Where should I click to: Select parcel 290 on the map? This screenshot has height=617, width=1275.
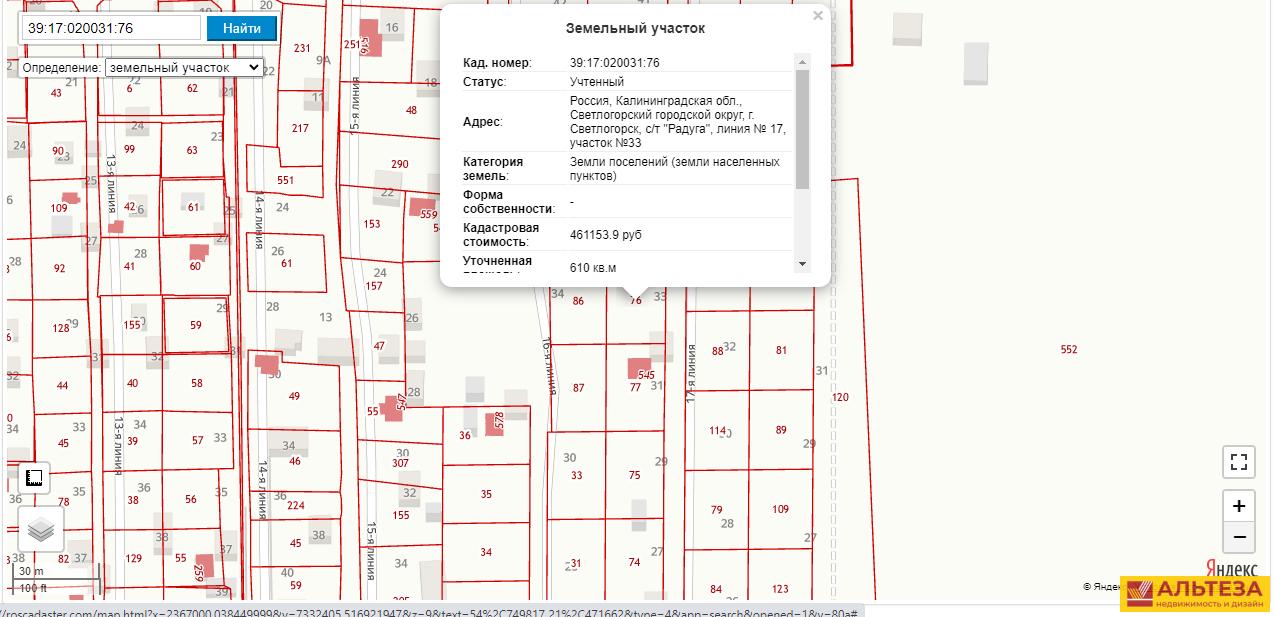(399, 164)
